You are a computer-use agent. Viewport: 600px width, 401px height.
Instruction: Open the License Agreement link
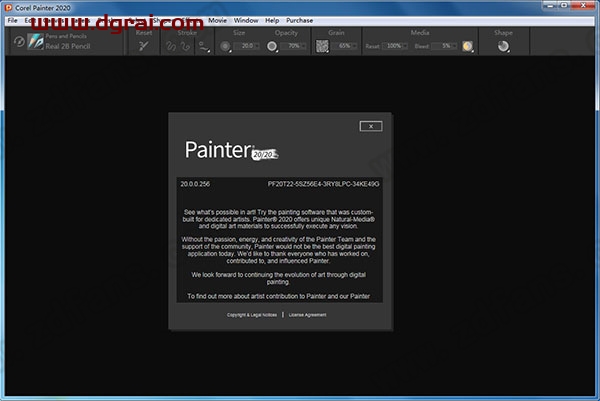point(307,315)
